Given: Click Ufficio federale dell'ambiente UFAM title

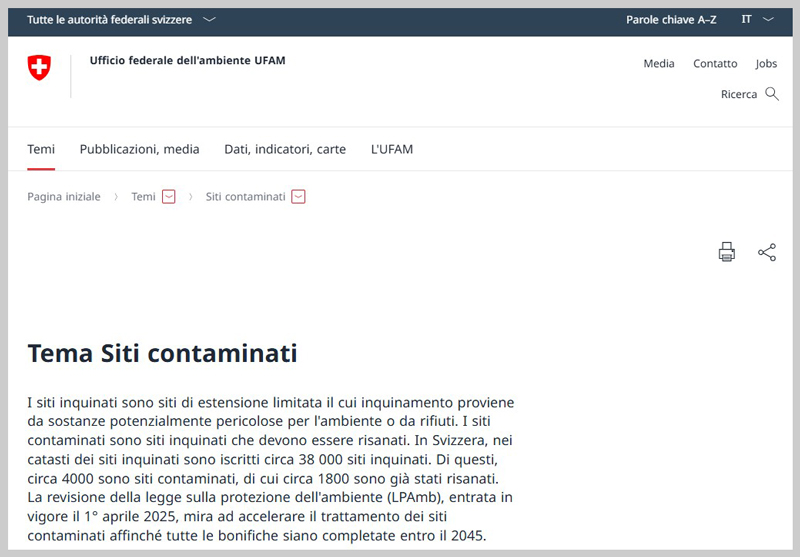Looking at the screenshot, I should point(187,61).
